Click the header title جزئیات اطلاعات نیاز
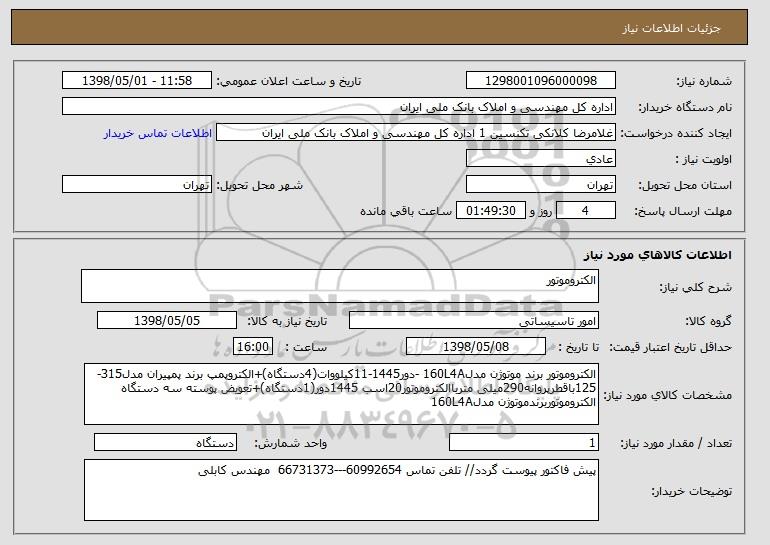This screenshot has height=545, width=770. tap(671, 28)
